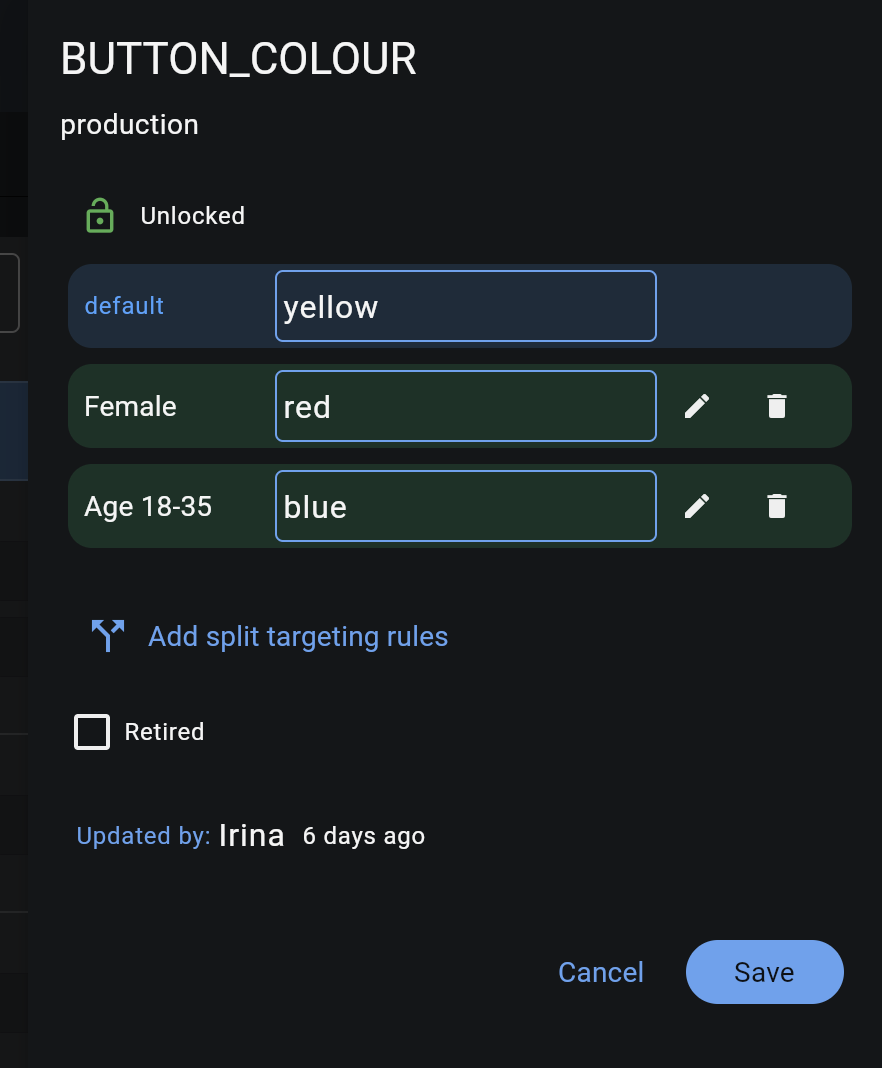Image resolution: width=882 pixels, height=1068 pixels.
Task: Click the branching split-targeting icon
Action: 106,635
